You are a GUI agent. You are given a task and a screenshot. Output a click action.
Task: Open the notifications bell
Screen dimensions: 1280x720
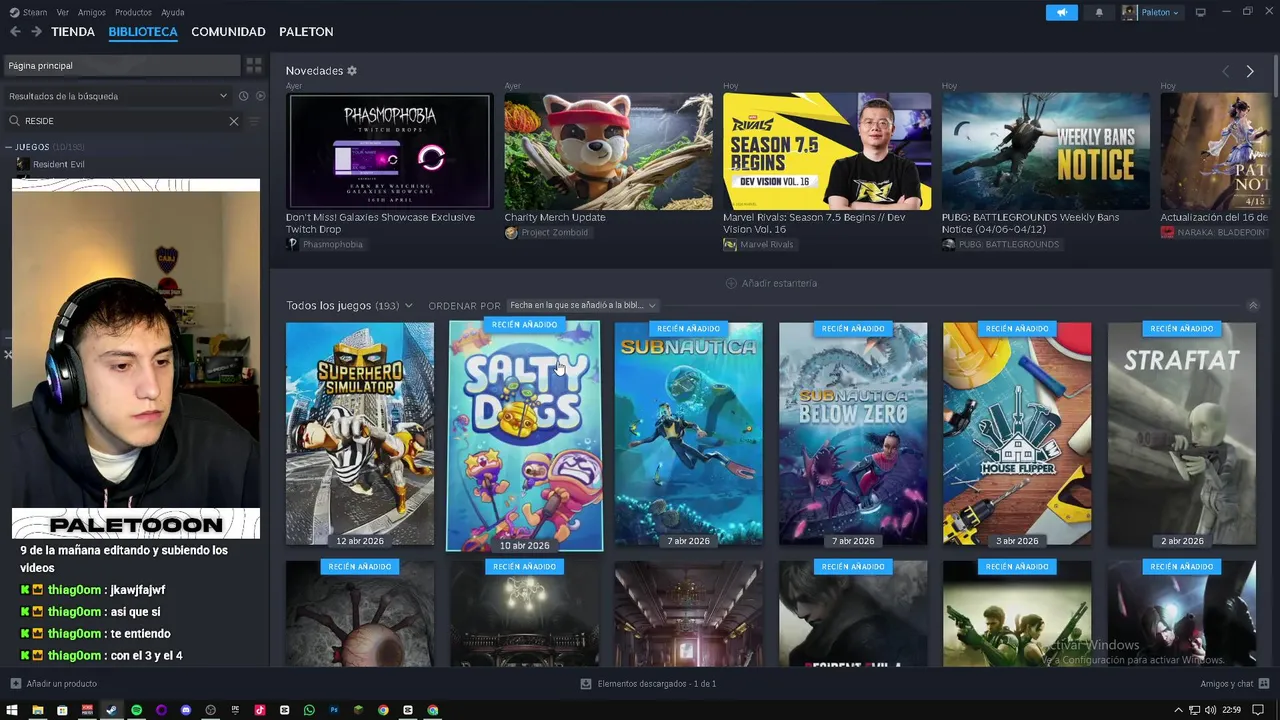(x=1099, y=12)
